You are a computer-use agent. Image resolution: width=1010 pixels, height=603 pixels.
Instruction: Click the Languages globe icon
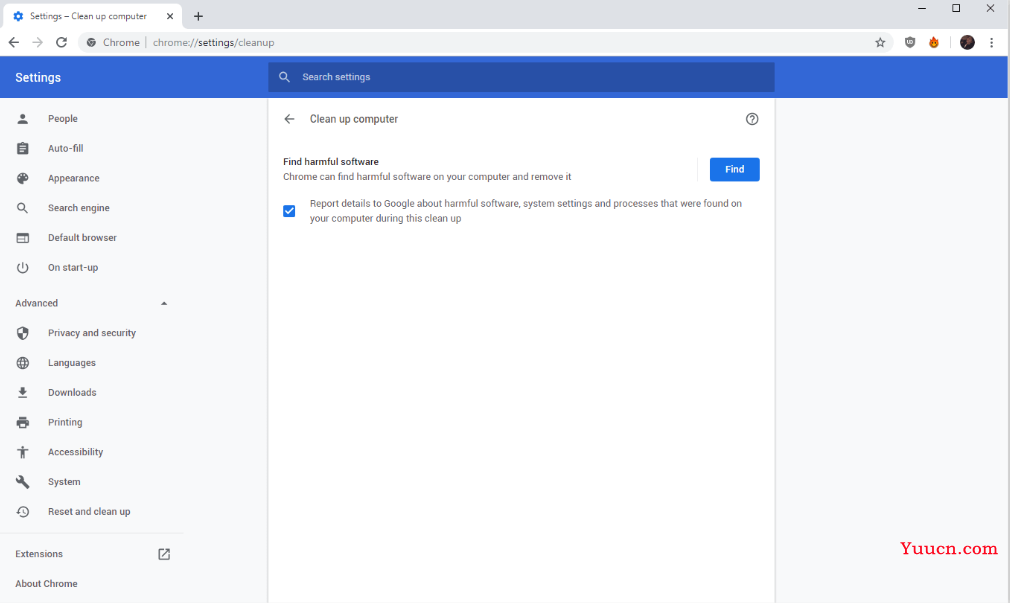point(23,363)
